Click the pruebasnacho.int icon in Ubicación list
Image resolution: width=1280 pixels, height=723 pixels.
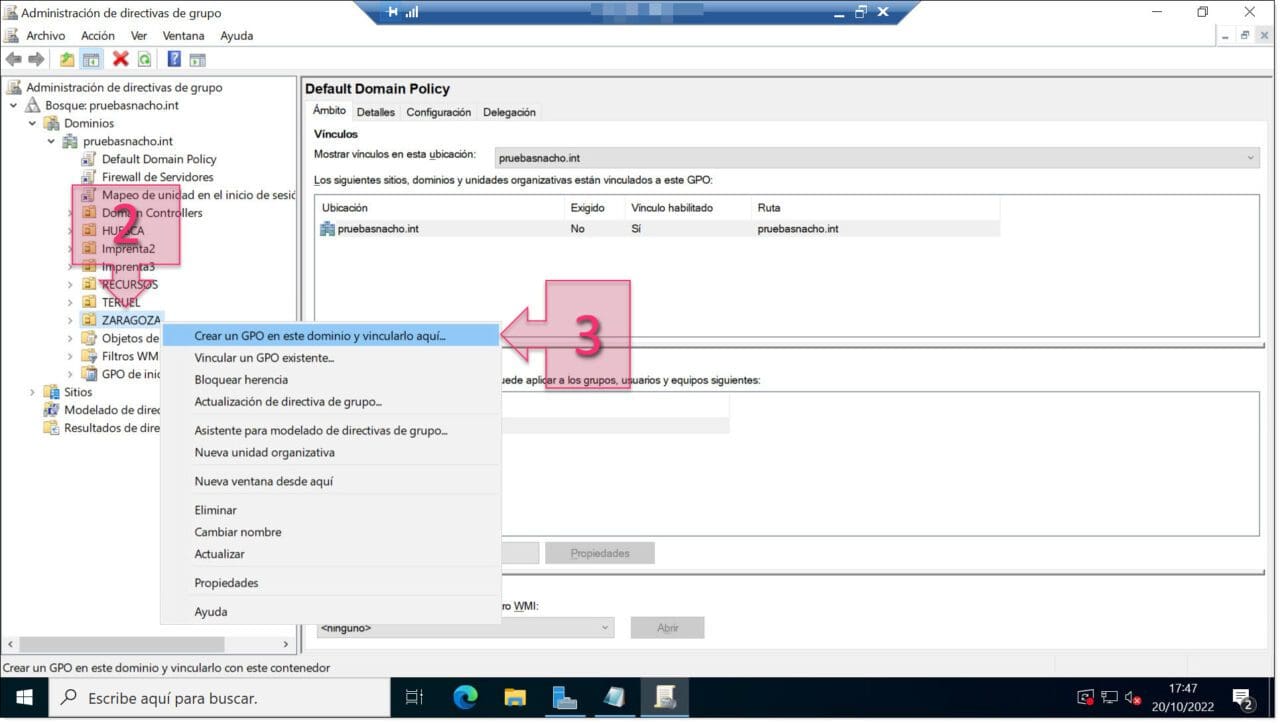pos(327,229)
